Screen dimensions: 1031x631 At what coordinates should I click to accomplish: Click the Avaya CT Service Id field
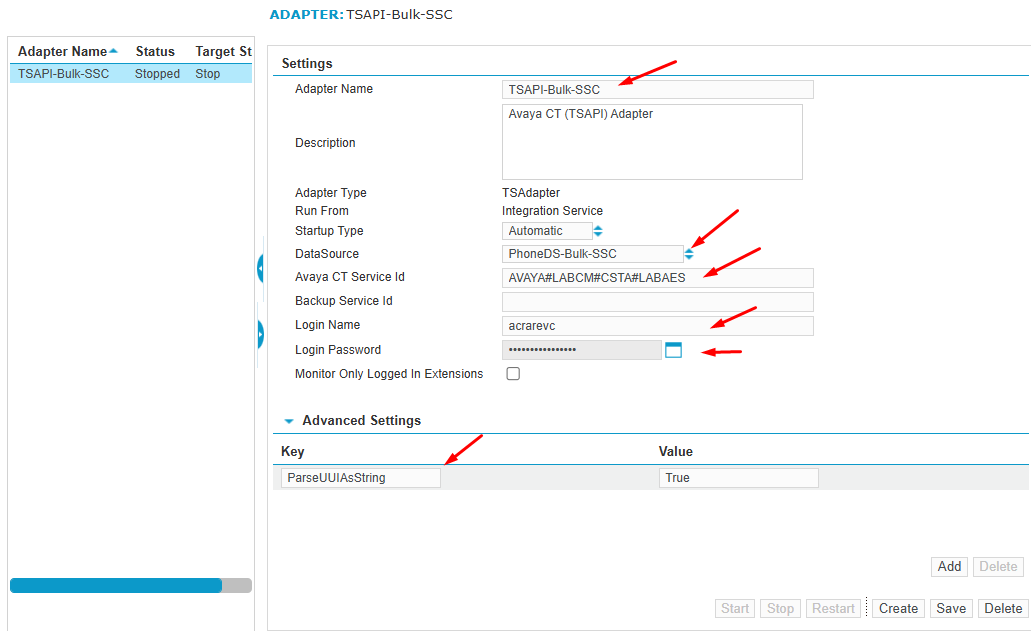click(657, 278)
